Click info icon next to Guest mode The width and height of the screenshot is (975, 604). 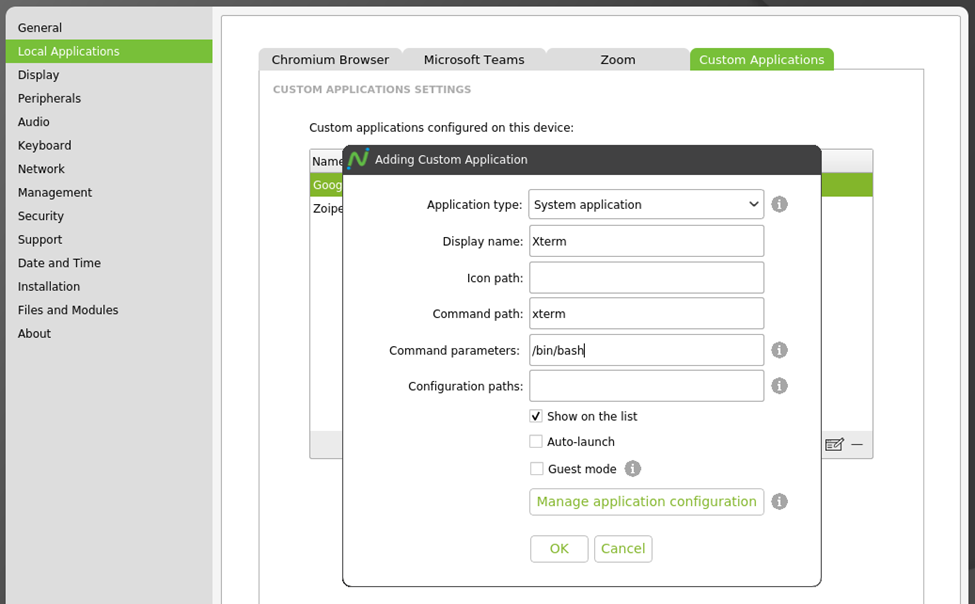click(x=632, y=468)
